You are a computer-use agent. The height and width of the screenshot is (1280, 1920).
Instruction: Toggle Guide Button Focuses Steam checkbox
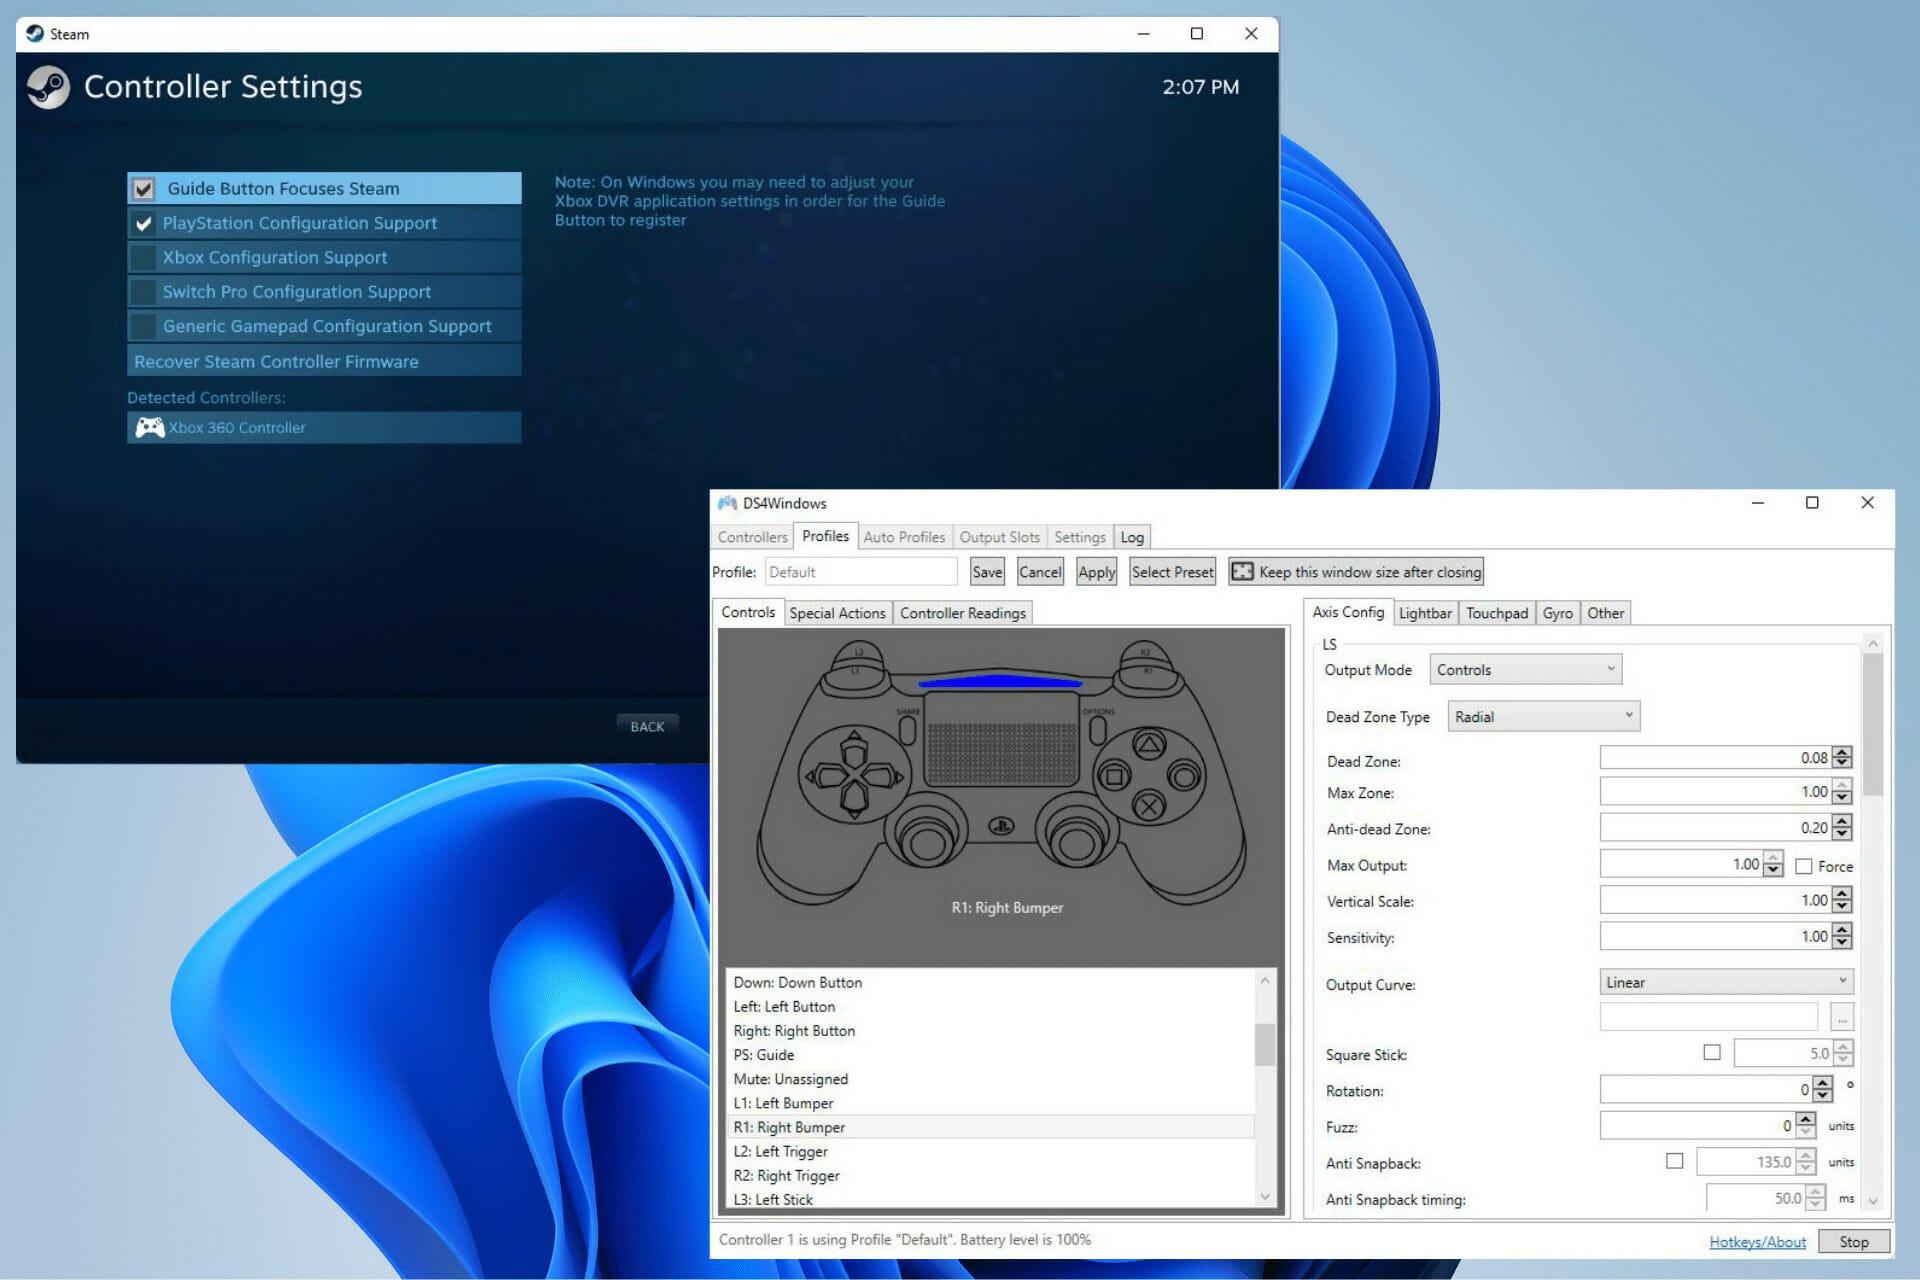[x=144, y=189]
